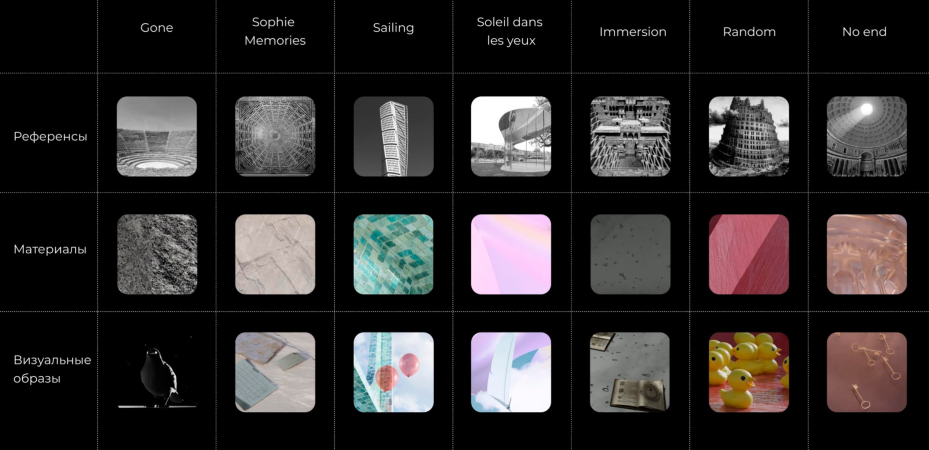The height and width of the screenshot is (450, 929).
Task: Click the open book visual image
Action: pos(630,372)
